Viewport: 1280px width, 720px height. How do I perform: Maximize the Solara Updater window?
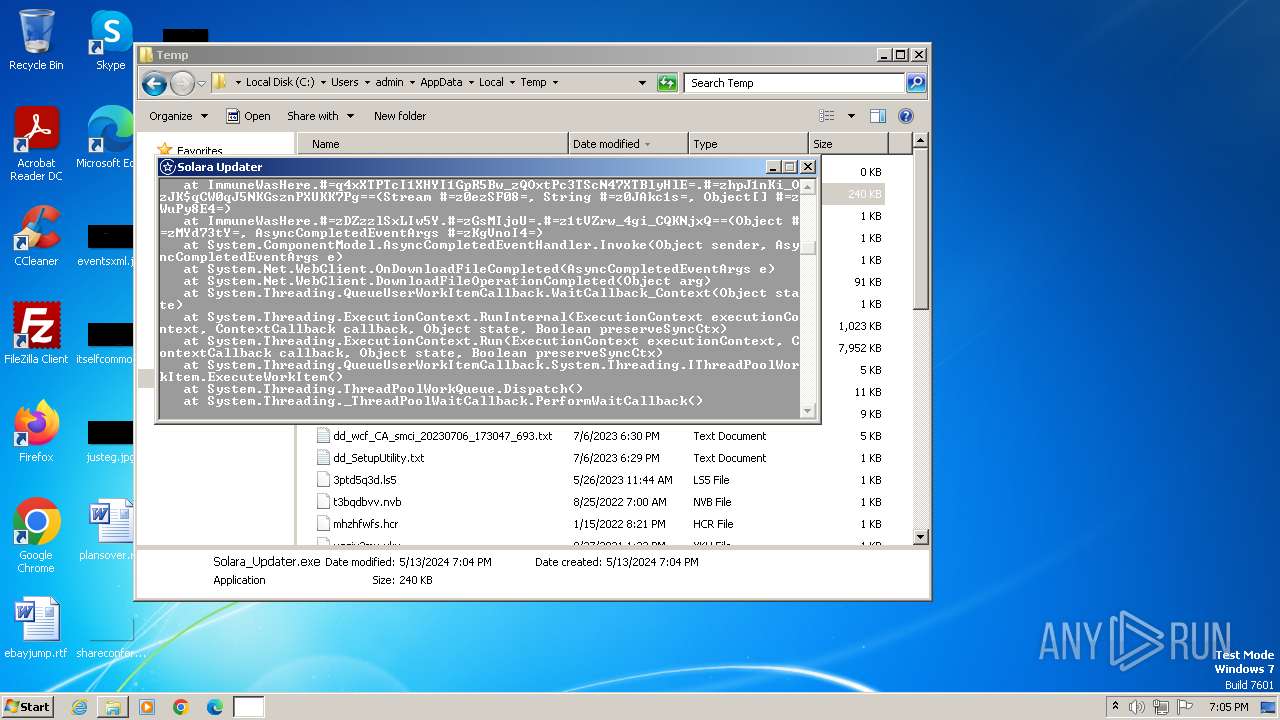(x=790, y=167)
